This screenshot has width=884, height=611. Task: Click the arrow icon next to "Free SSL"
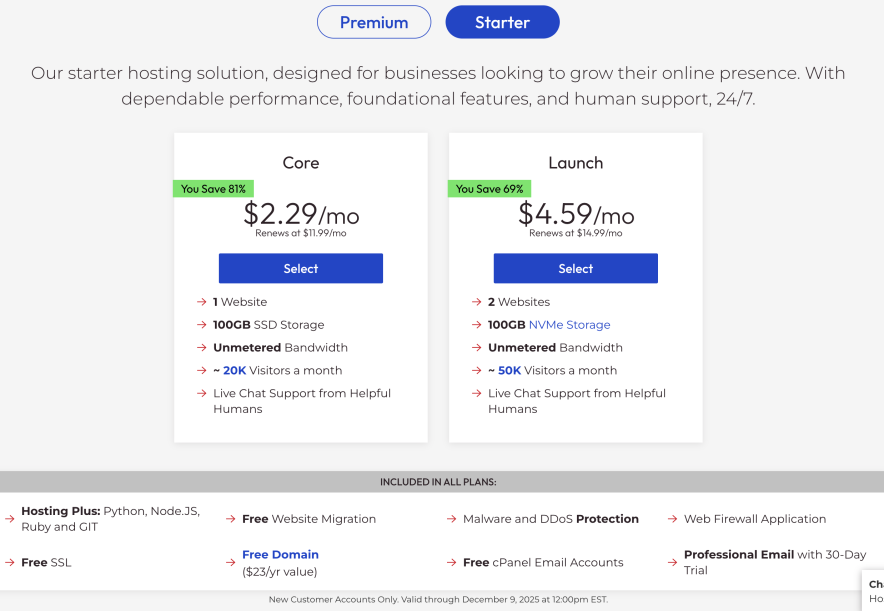tap(9, 562)
